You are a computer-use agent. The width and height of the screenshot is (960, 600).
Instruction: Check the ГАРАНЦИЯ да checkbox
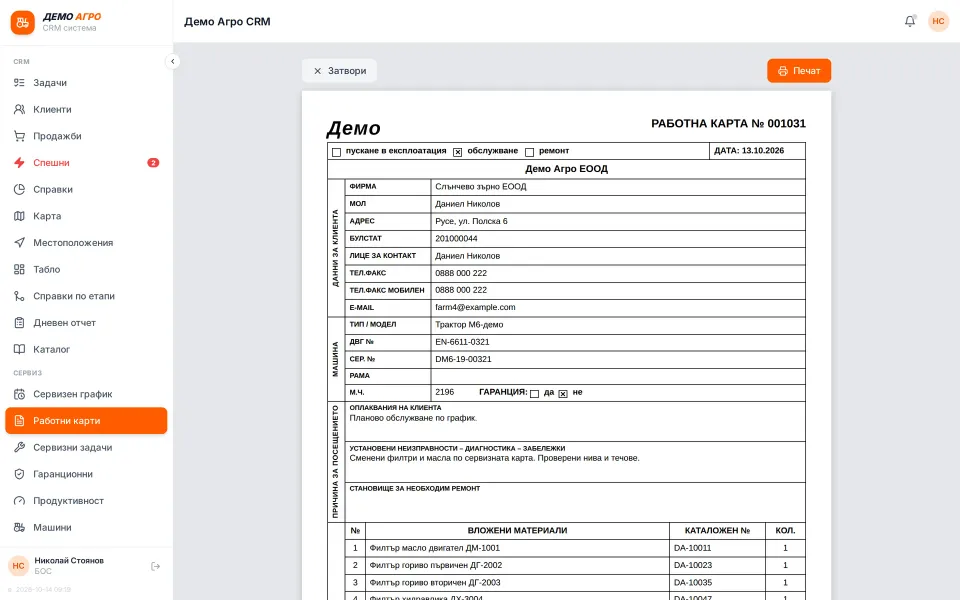(x=534, y=394)
